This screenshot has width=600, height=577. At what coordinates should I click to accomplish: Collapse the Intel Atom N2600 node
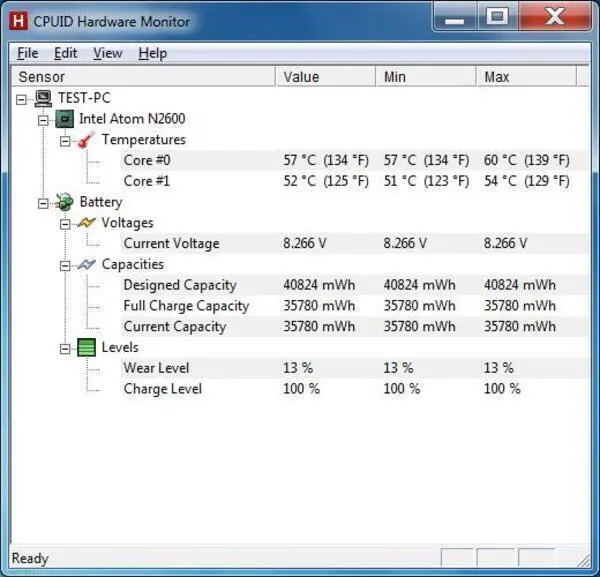tap(43, 121)
